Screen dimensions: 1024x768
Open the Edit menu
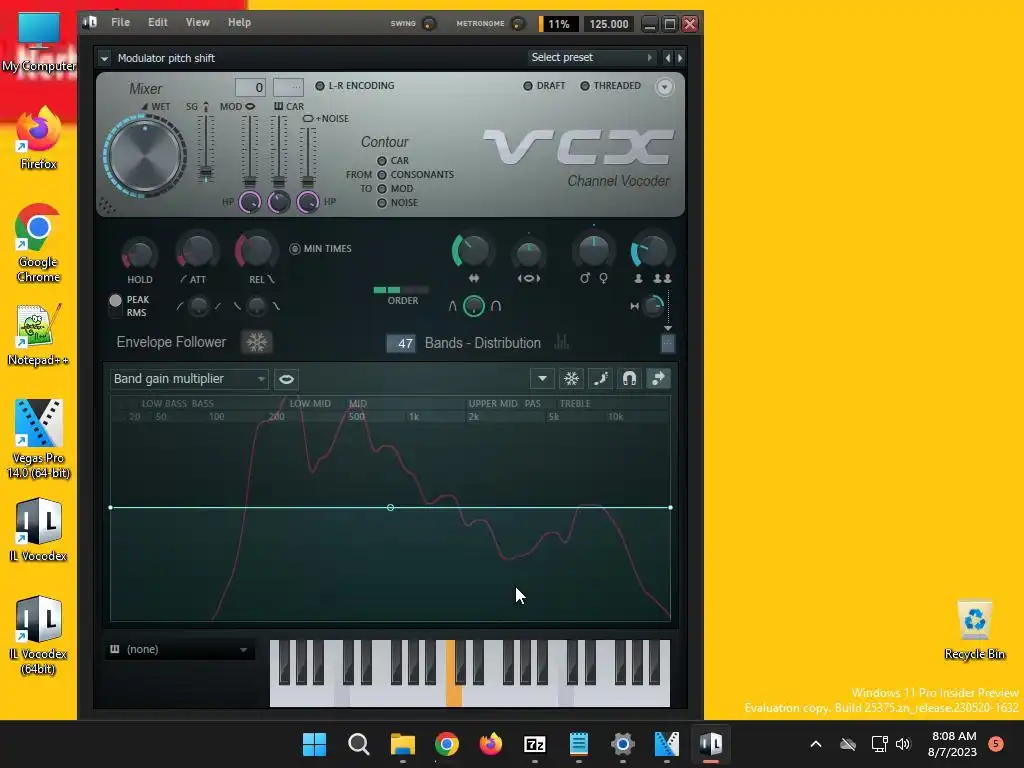(157, 22)
